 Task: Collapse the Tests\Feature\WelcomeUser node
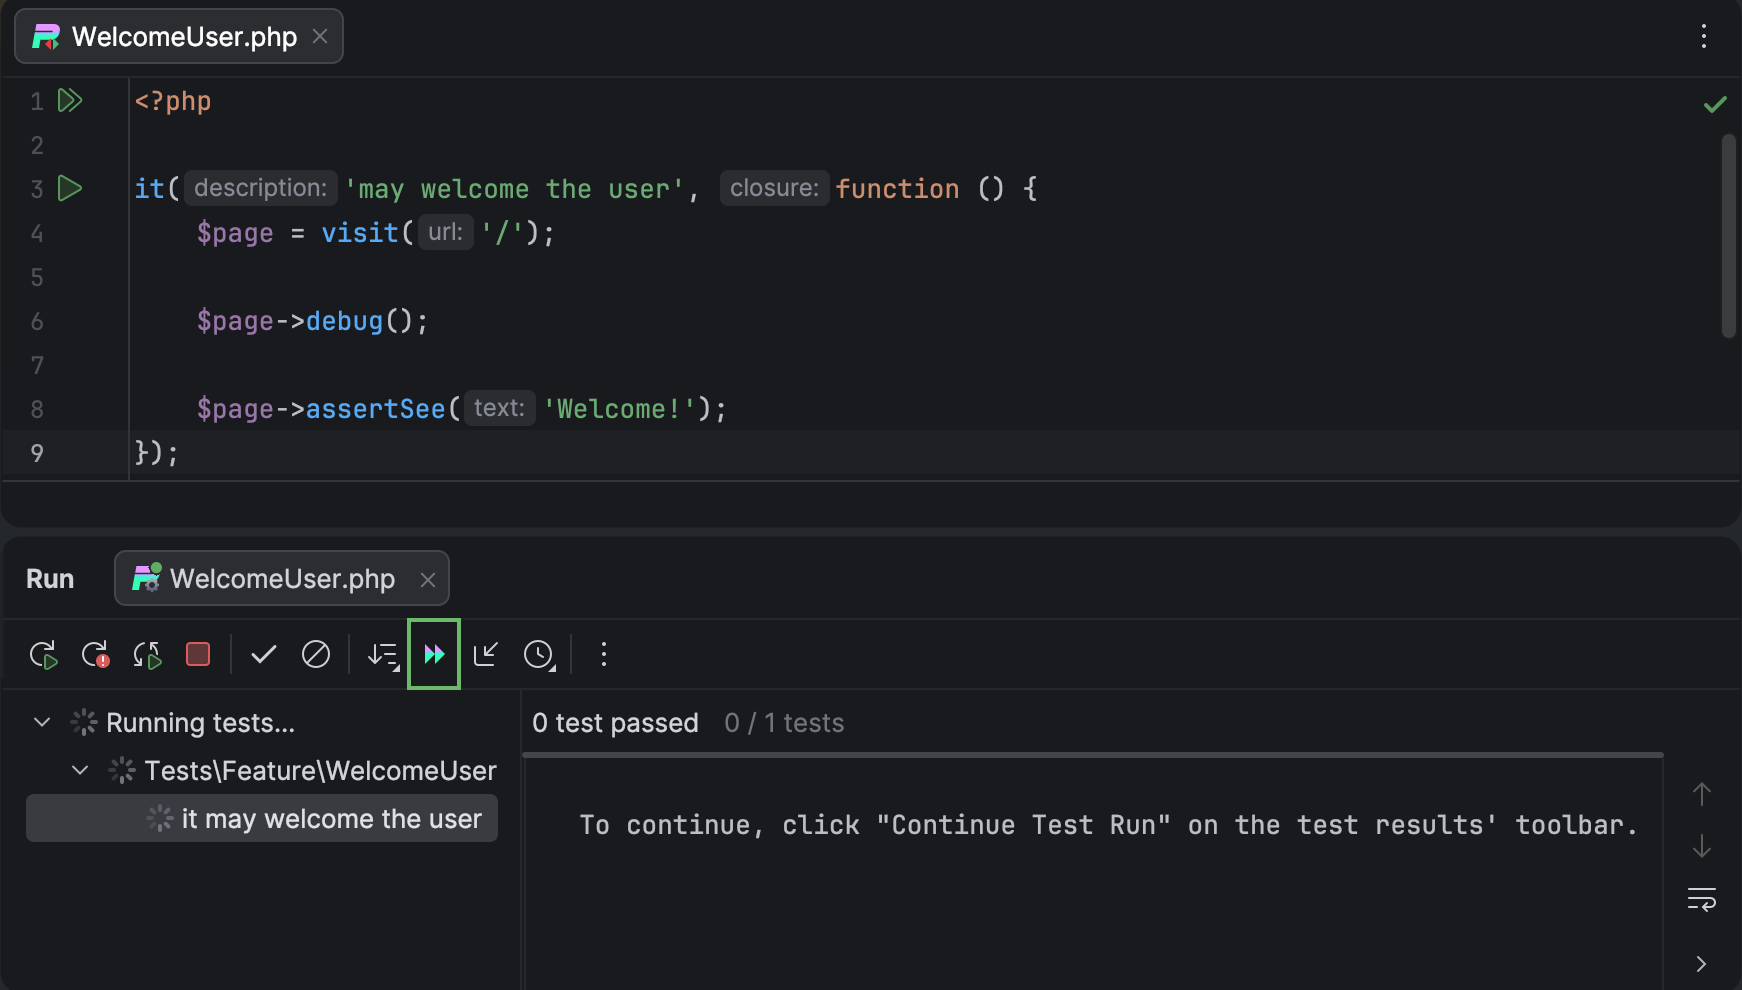click(79, 770)
